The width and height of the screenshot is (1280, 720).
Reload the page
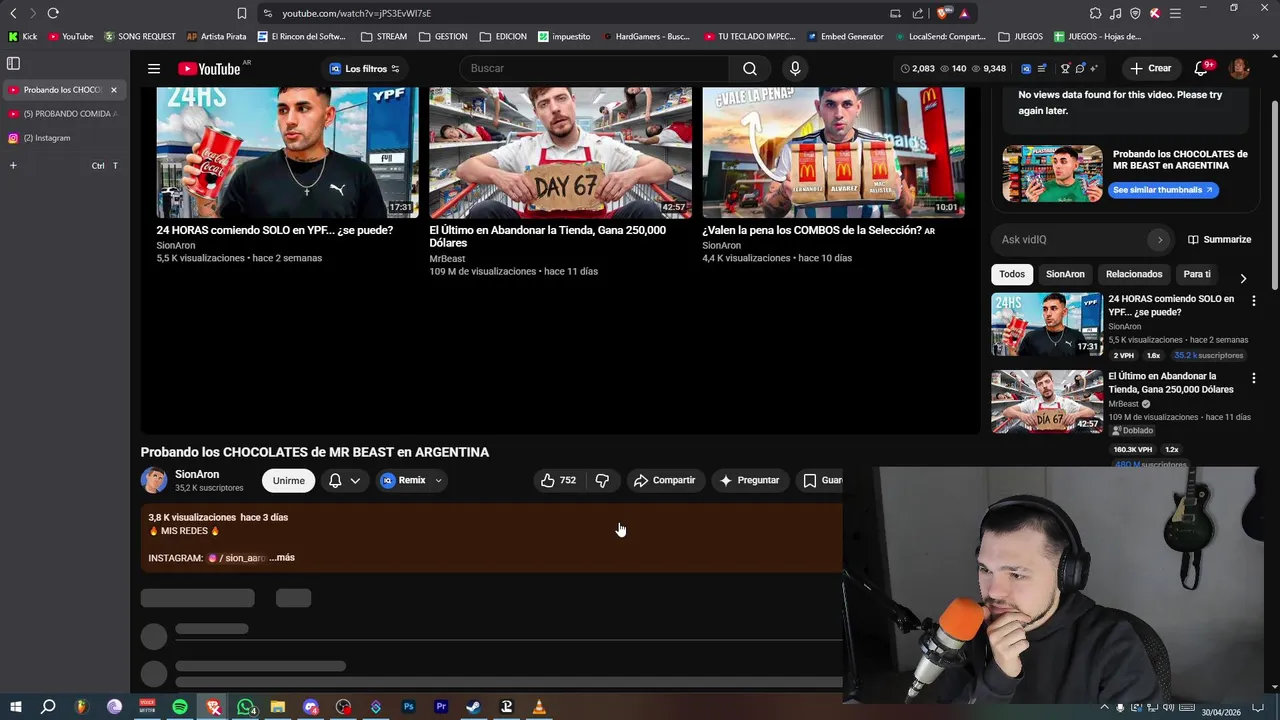(53, 13)
